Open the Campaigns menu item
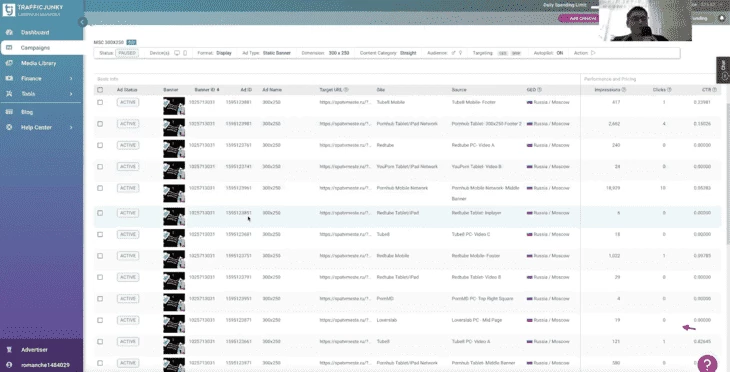 click(x=42, y=48)
